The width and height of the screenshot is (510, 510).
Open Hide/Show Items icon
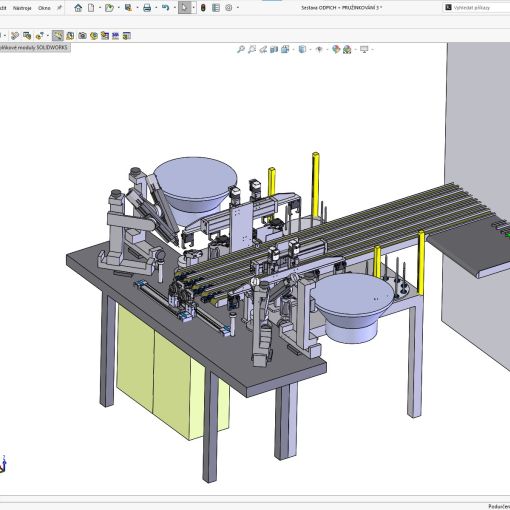click(319, 50)
